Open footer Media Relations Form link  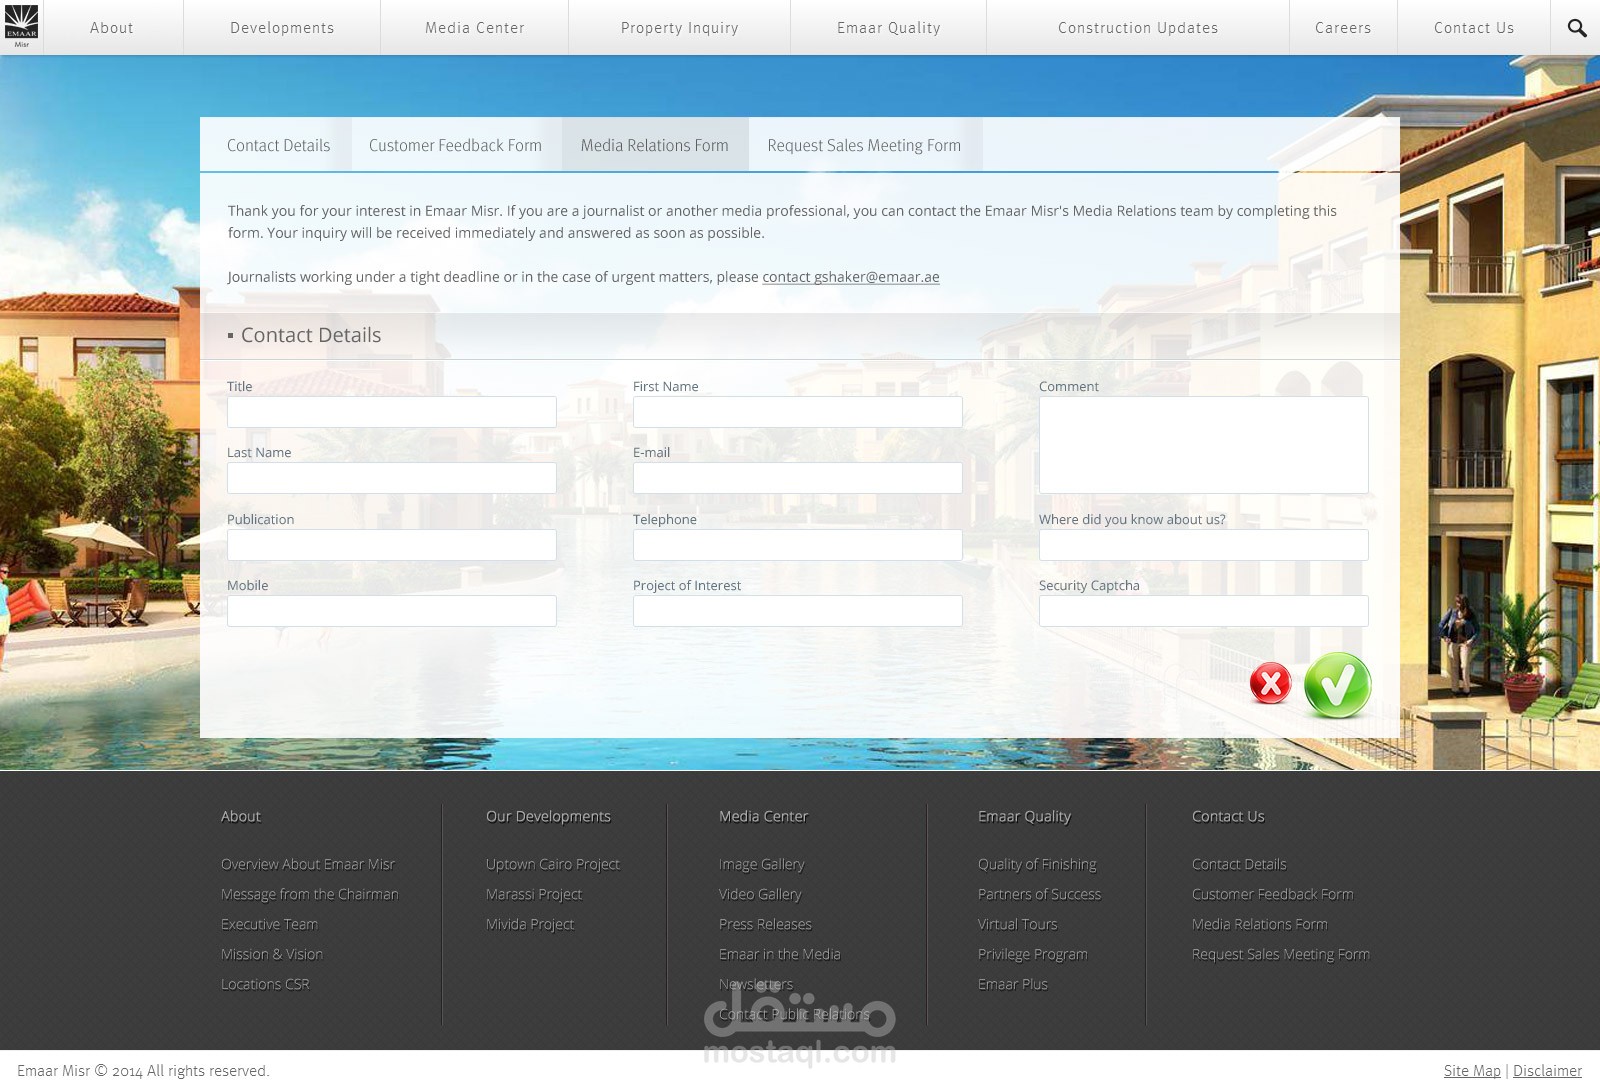1260,924
